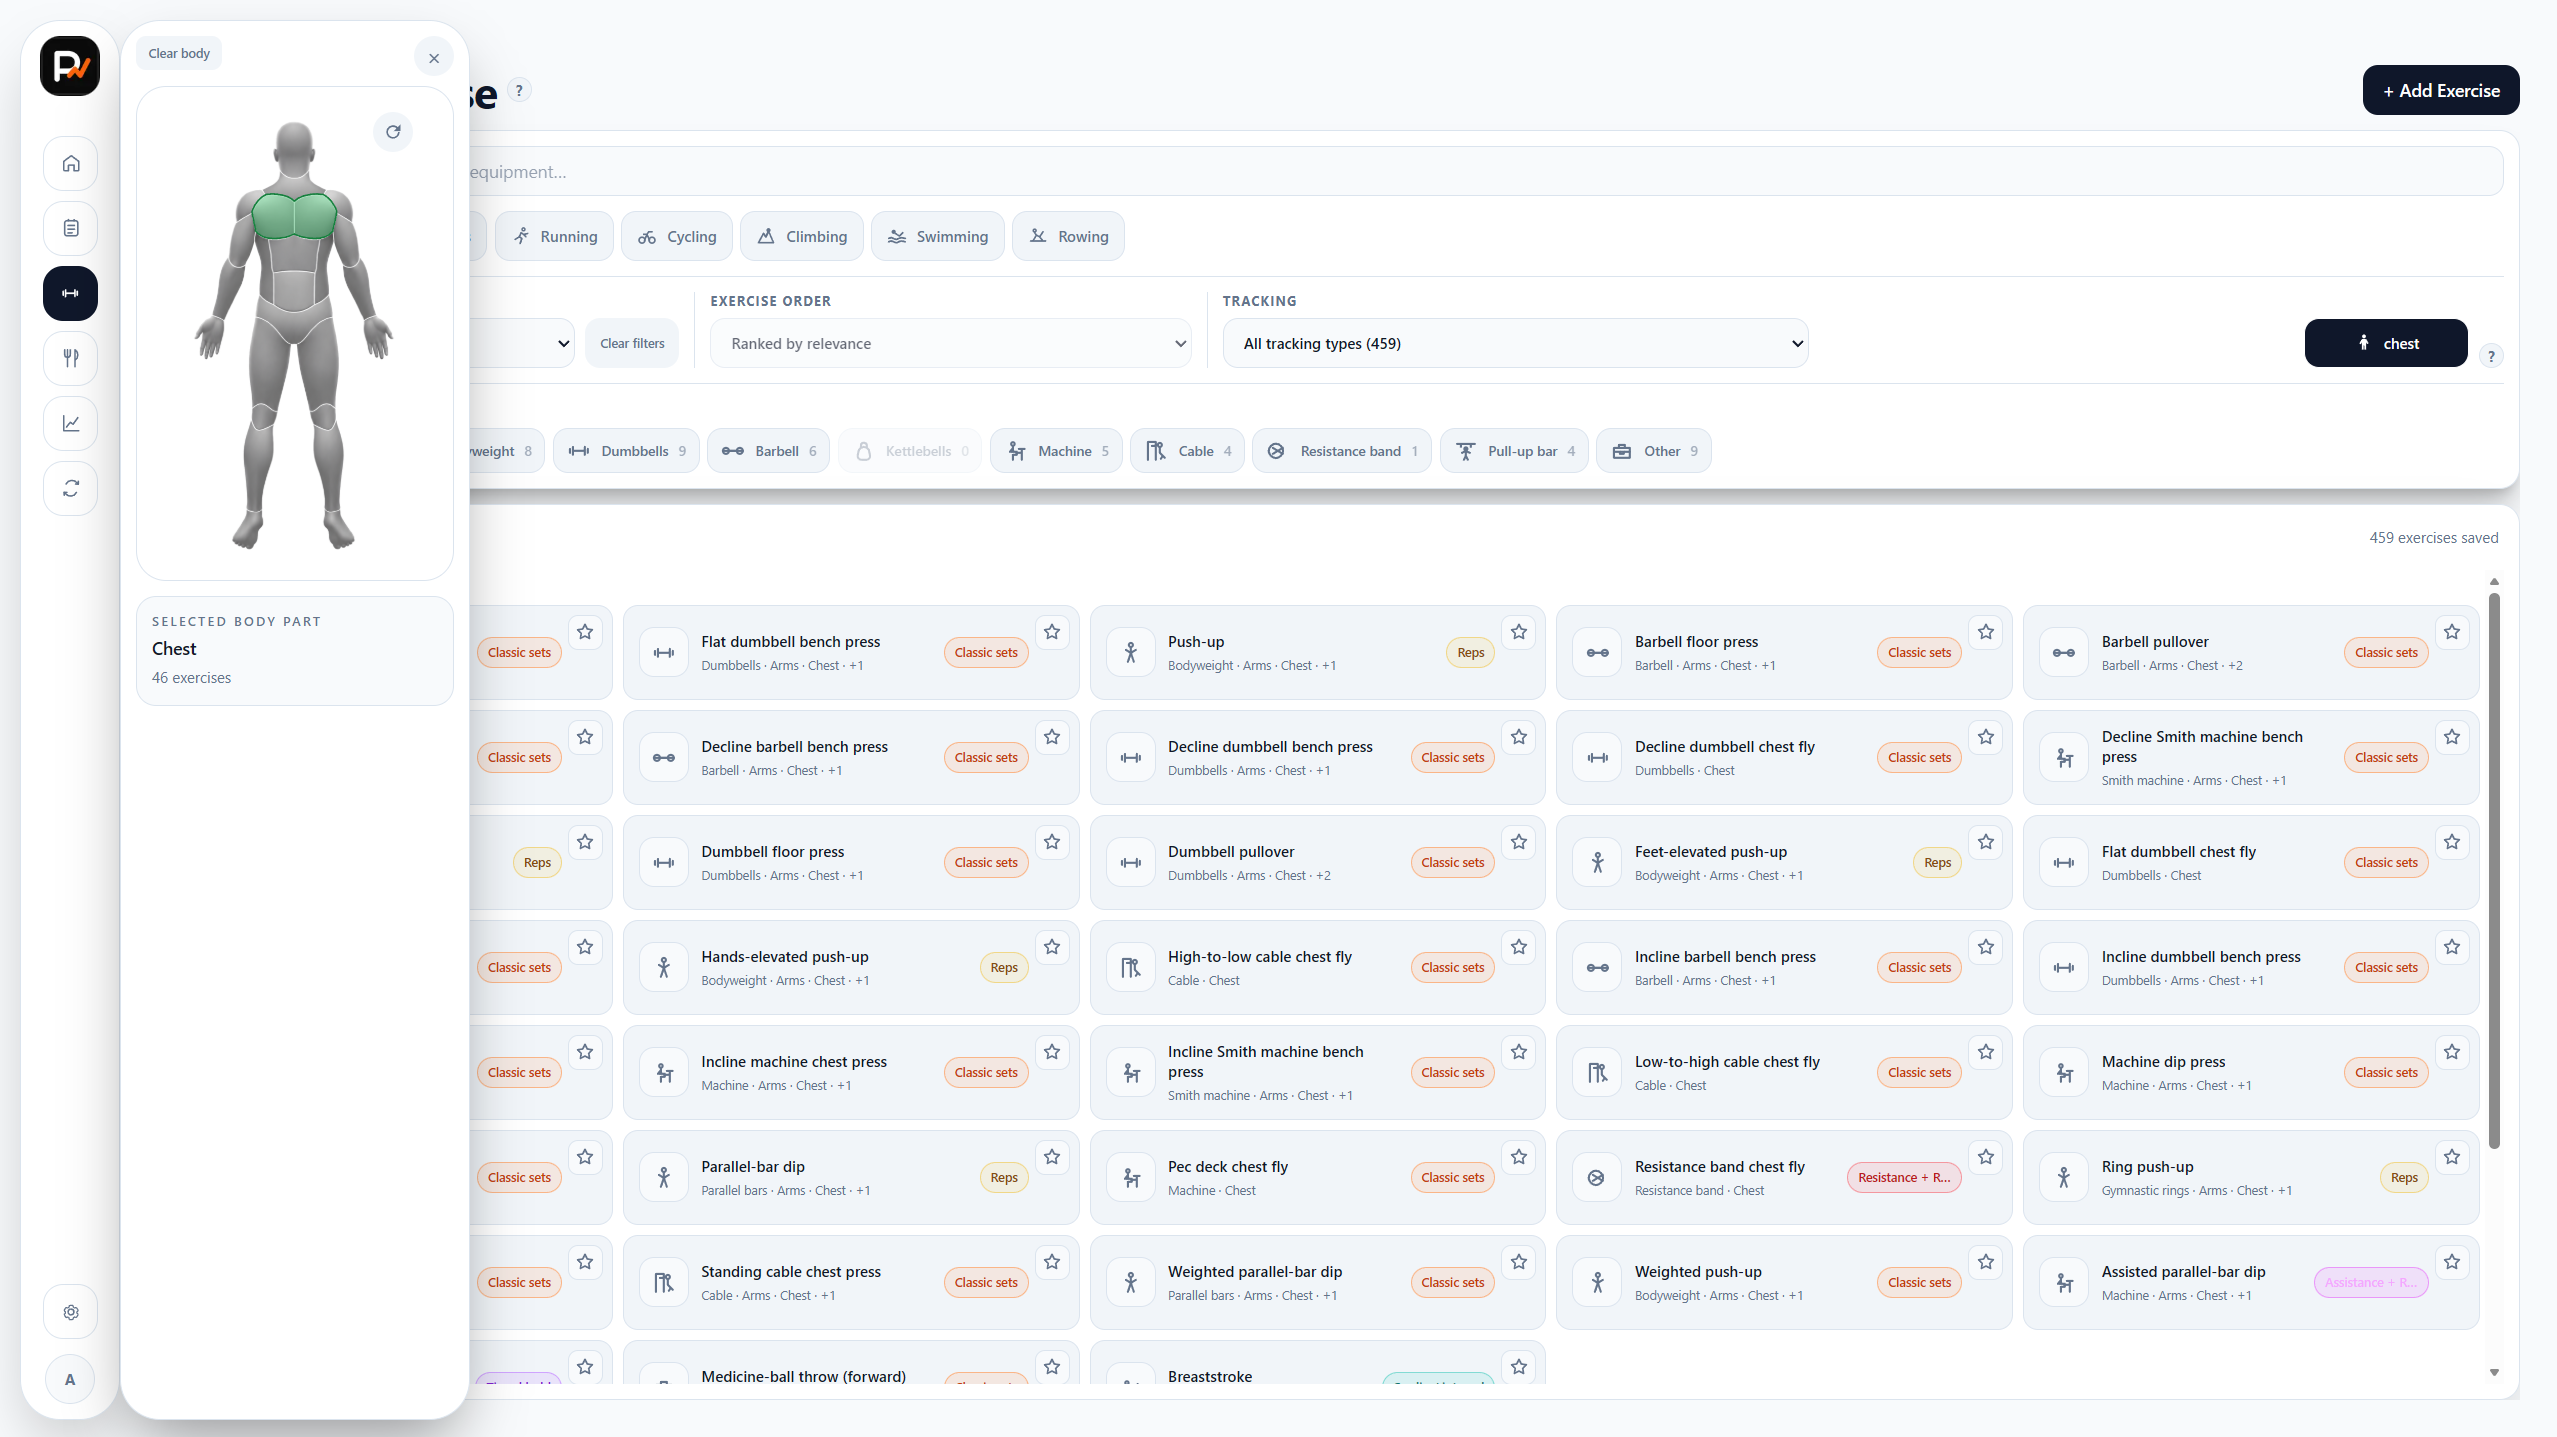Favorite the Pec deck chest fly
The width and height of the screenshot is (2557, 1437).
[1519, 1157]
